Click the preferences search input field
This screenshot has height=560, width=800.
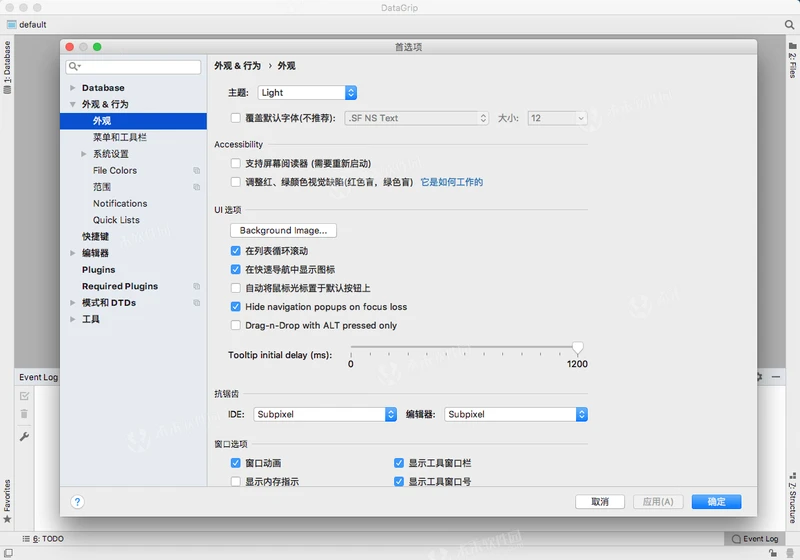click(133, 67)
